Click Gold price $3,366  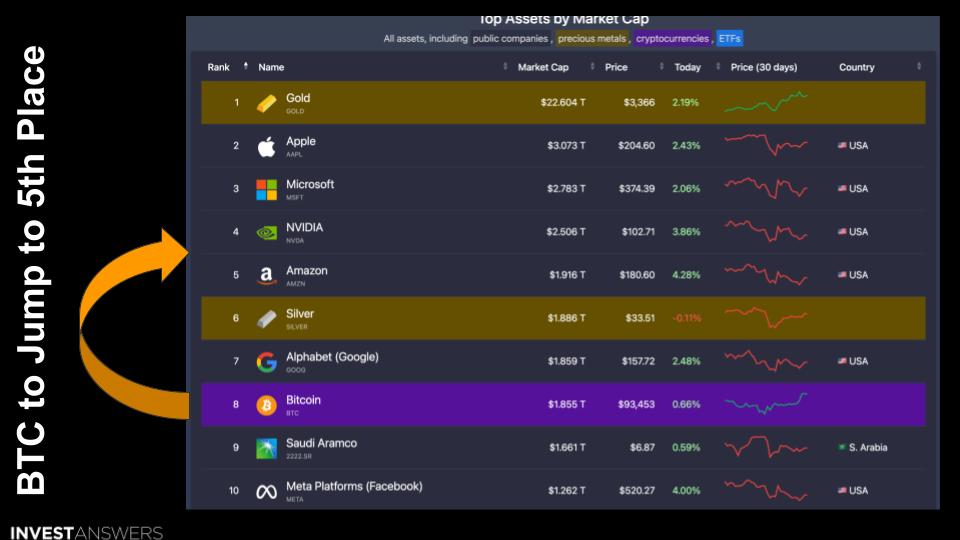click(x=639, y=102)
